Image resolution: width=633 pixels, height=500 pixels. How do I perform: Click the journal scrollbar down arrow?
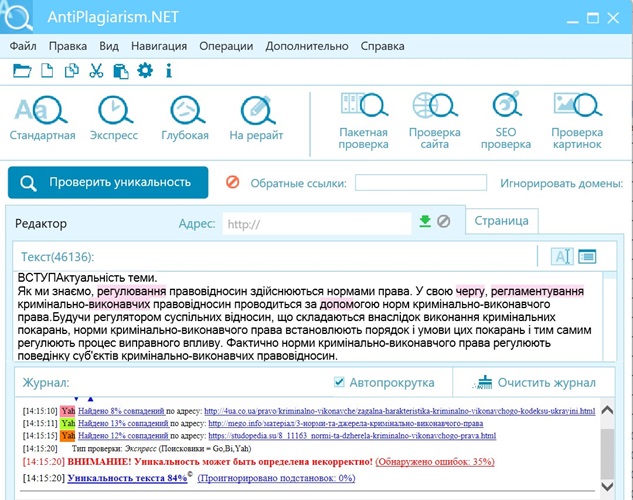607,486
